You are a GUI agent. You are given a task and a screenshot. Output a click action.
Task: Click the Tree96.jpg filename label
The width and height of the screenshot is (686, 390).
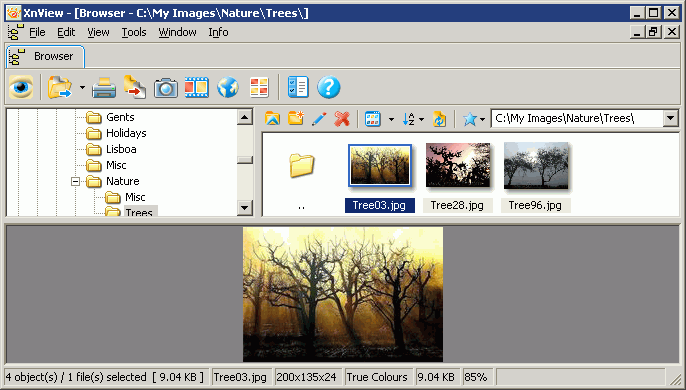coord(535,205)
